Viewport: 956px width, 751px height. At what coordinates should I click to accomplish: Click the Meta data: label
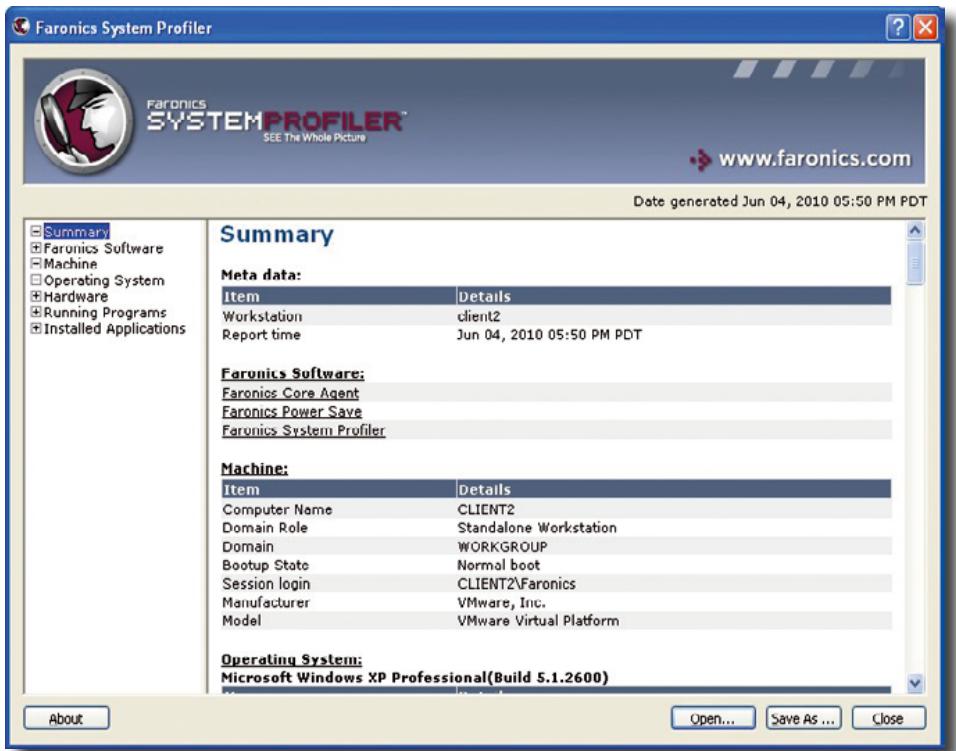click(x=261, y=275)
